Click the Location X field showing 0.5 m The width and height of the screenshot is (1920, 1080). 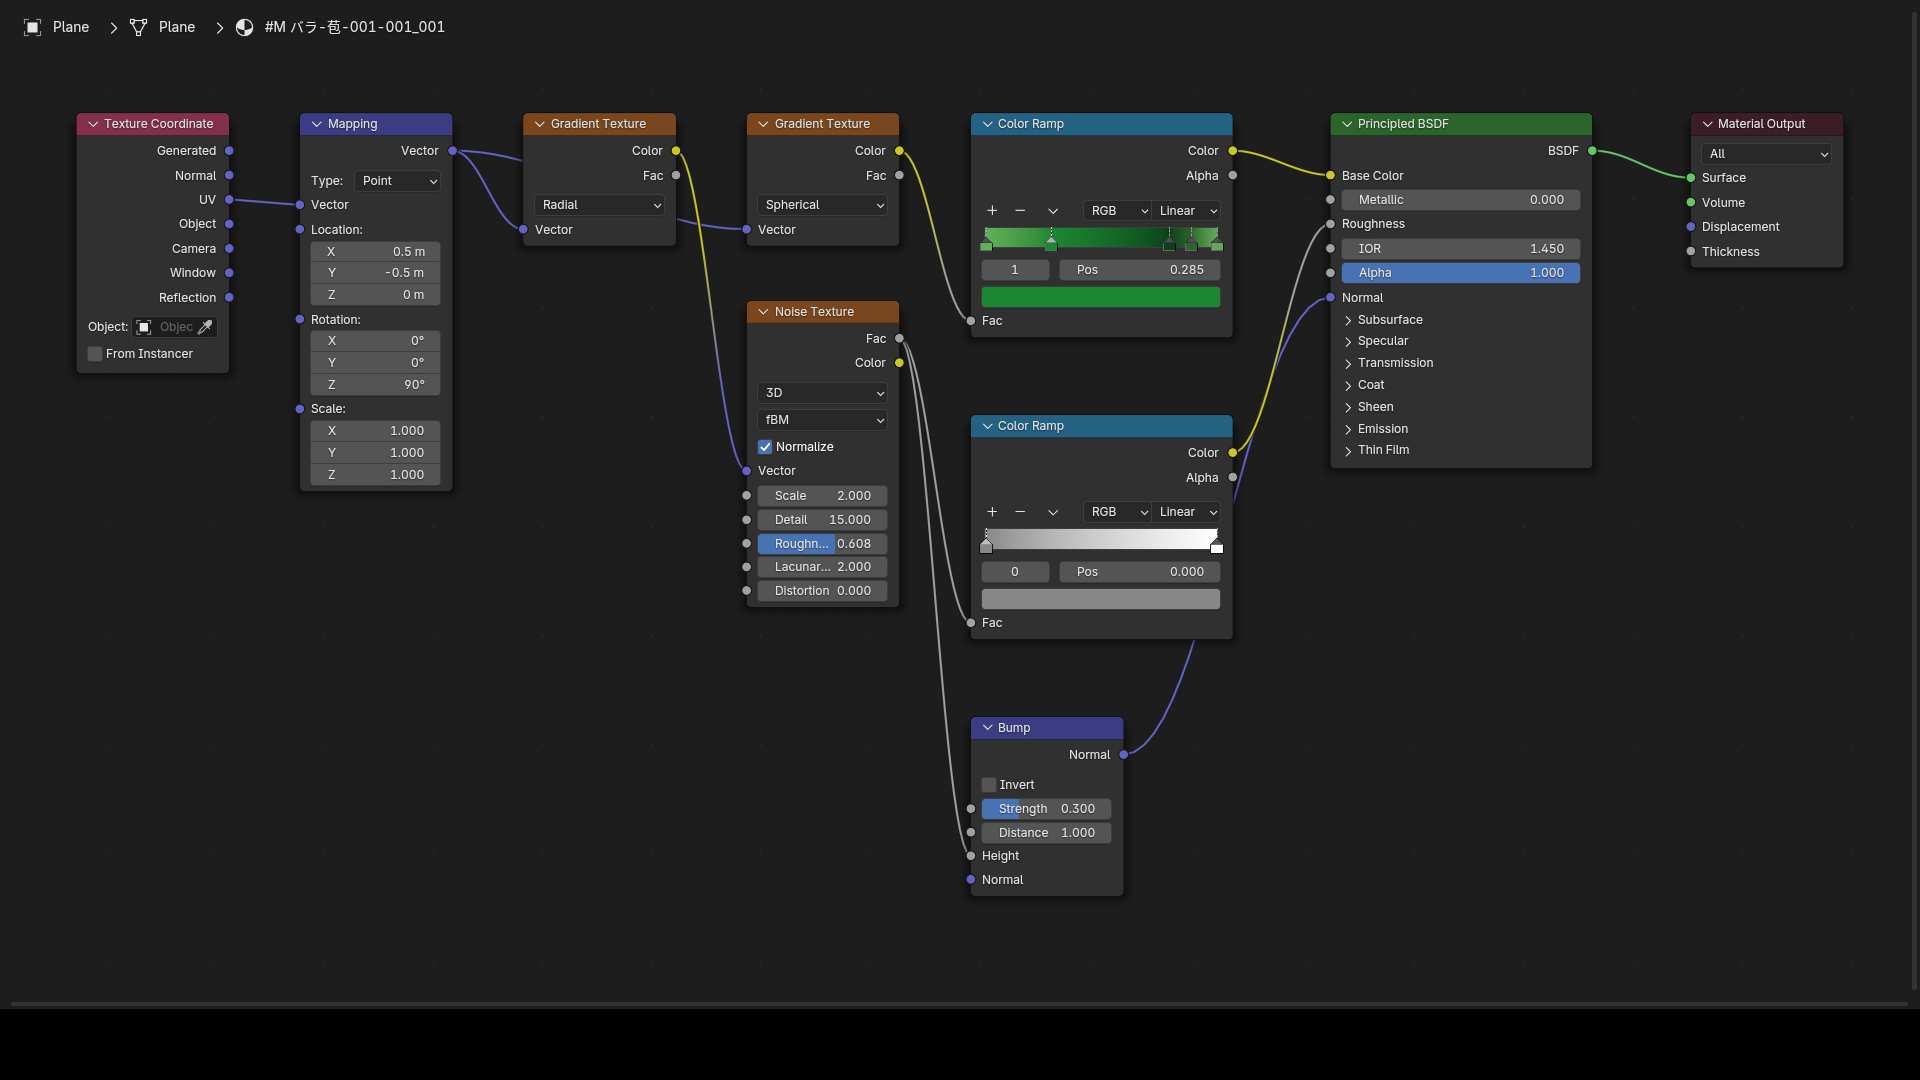pos(375,252)
